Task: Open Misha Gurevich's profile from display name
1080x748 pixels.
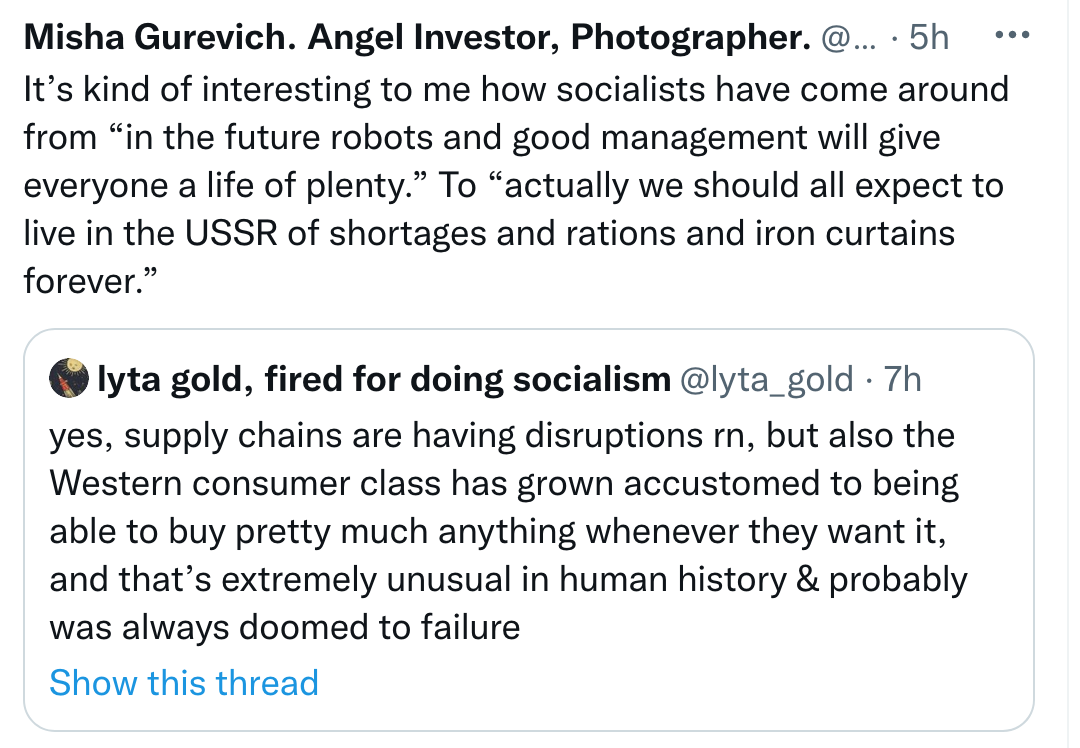Action: 416,38
